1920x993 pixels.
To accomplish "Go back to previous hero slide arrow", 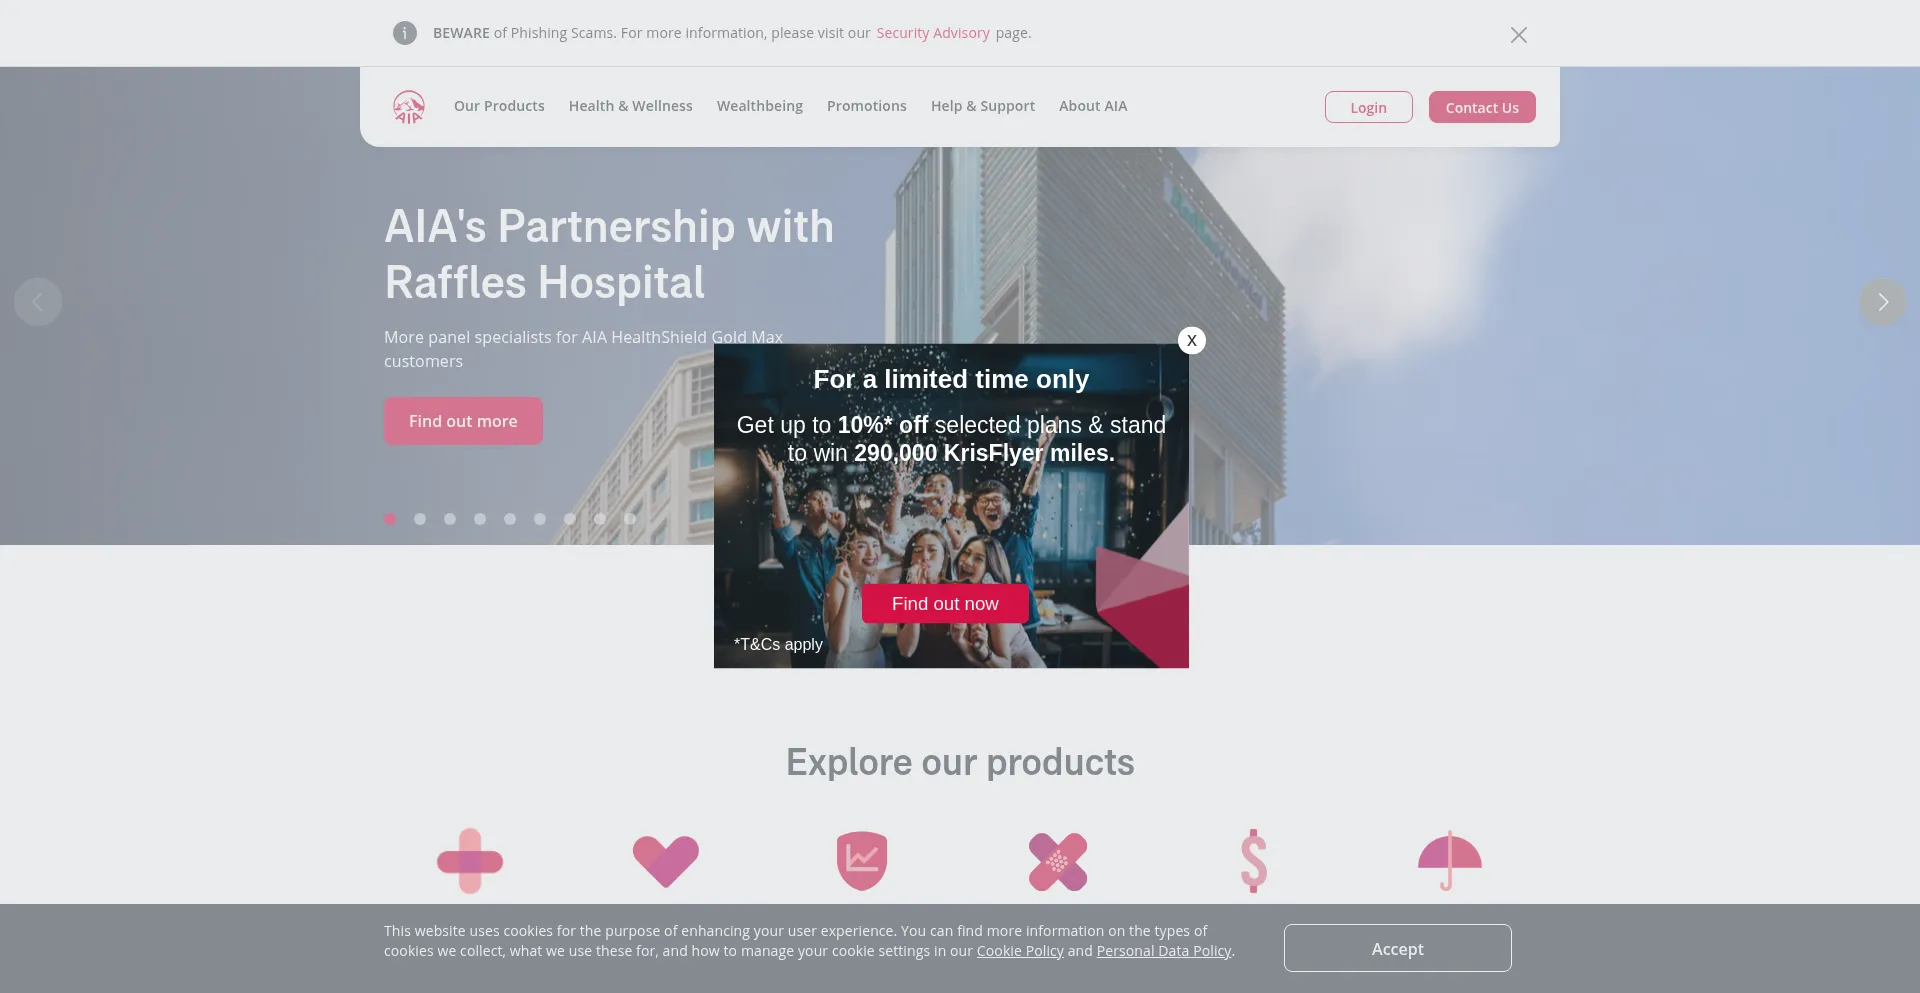I will click(38, 302).
